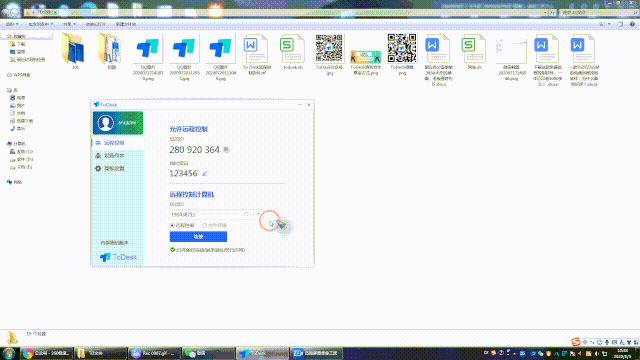Click the blue connect button

coord(198,237)
